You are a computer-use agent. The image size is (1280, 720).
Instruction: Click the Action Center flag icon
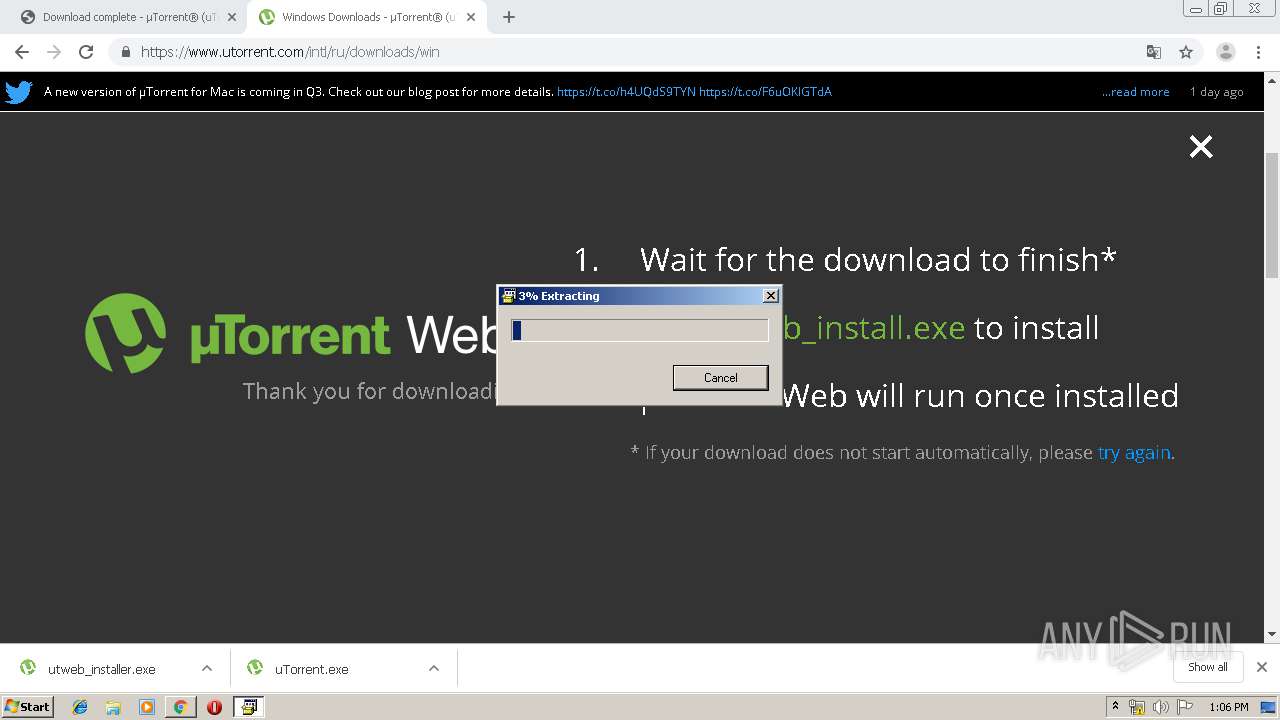1185,707
